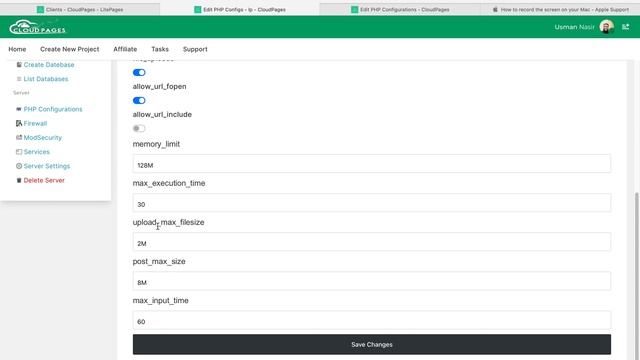The width and height of the screenshot is (640, 360).
Task: Open Services sidebar link
Action: 36,152
